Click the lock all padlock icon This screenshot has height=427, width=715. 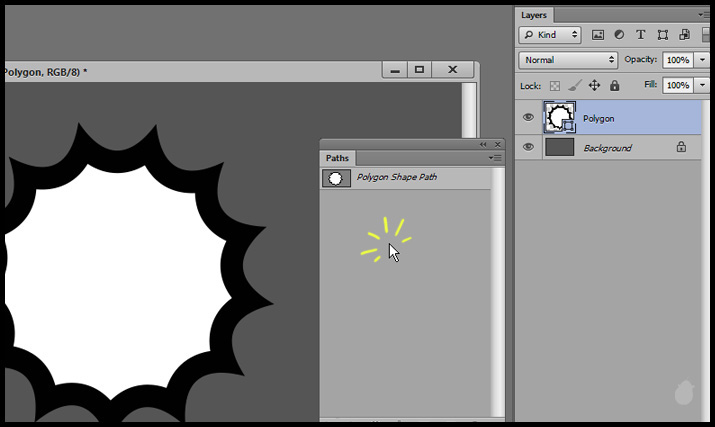[x=614, y=86]
